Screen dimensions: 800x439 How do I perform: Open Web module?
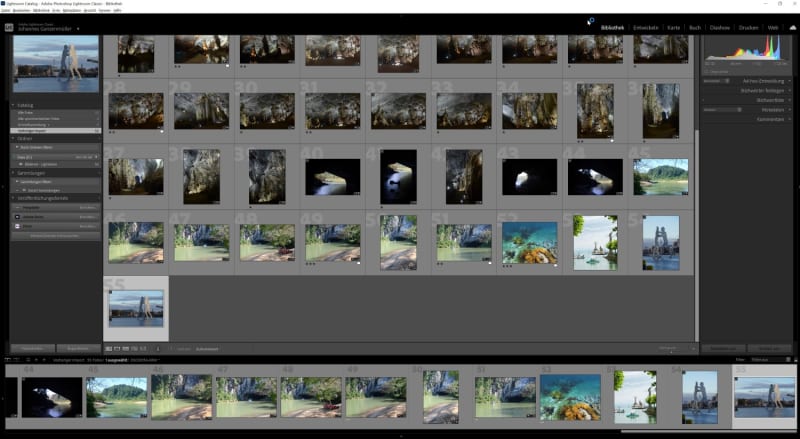pyautogui.click(x=773, y=28)
